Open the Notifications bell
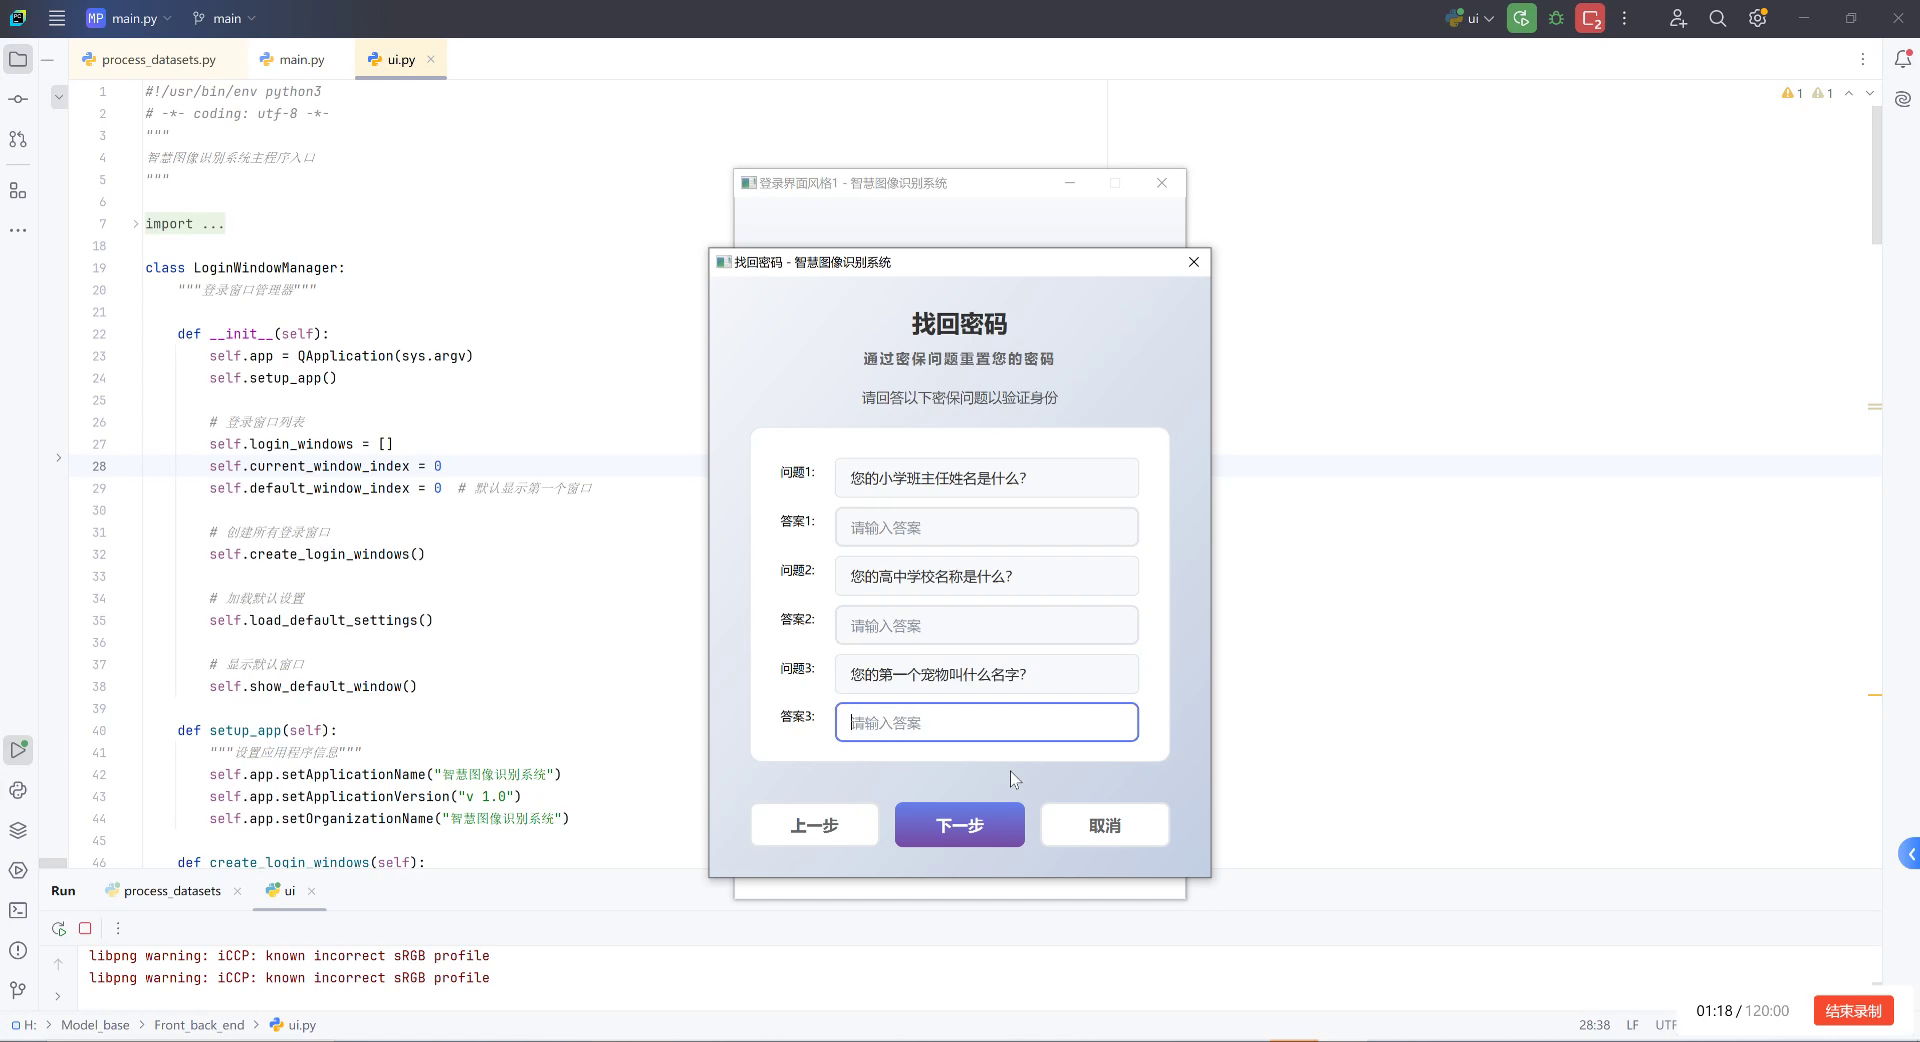1920x1042 pixels. 1902,59
